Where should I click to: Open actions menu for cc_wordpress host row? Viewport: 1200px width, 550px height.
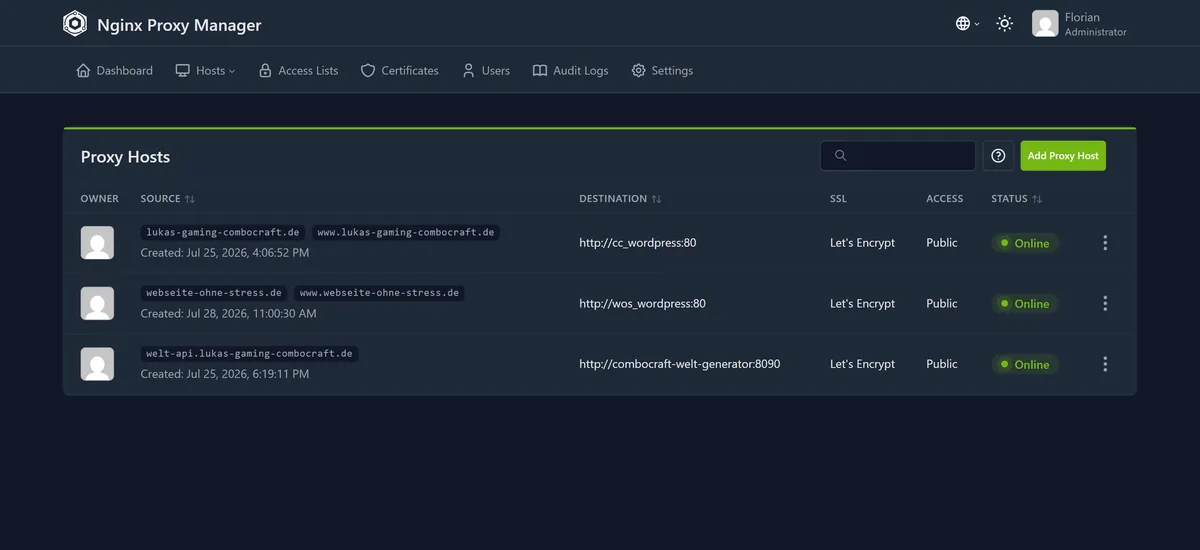click(x=1105, y=243)
